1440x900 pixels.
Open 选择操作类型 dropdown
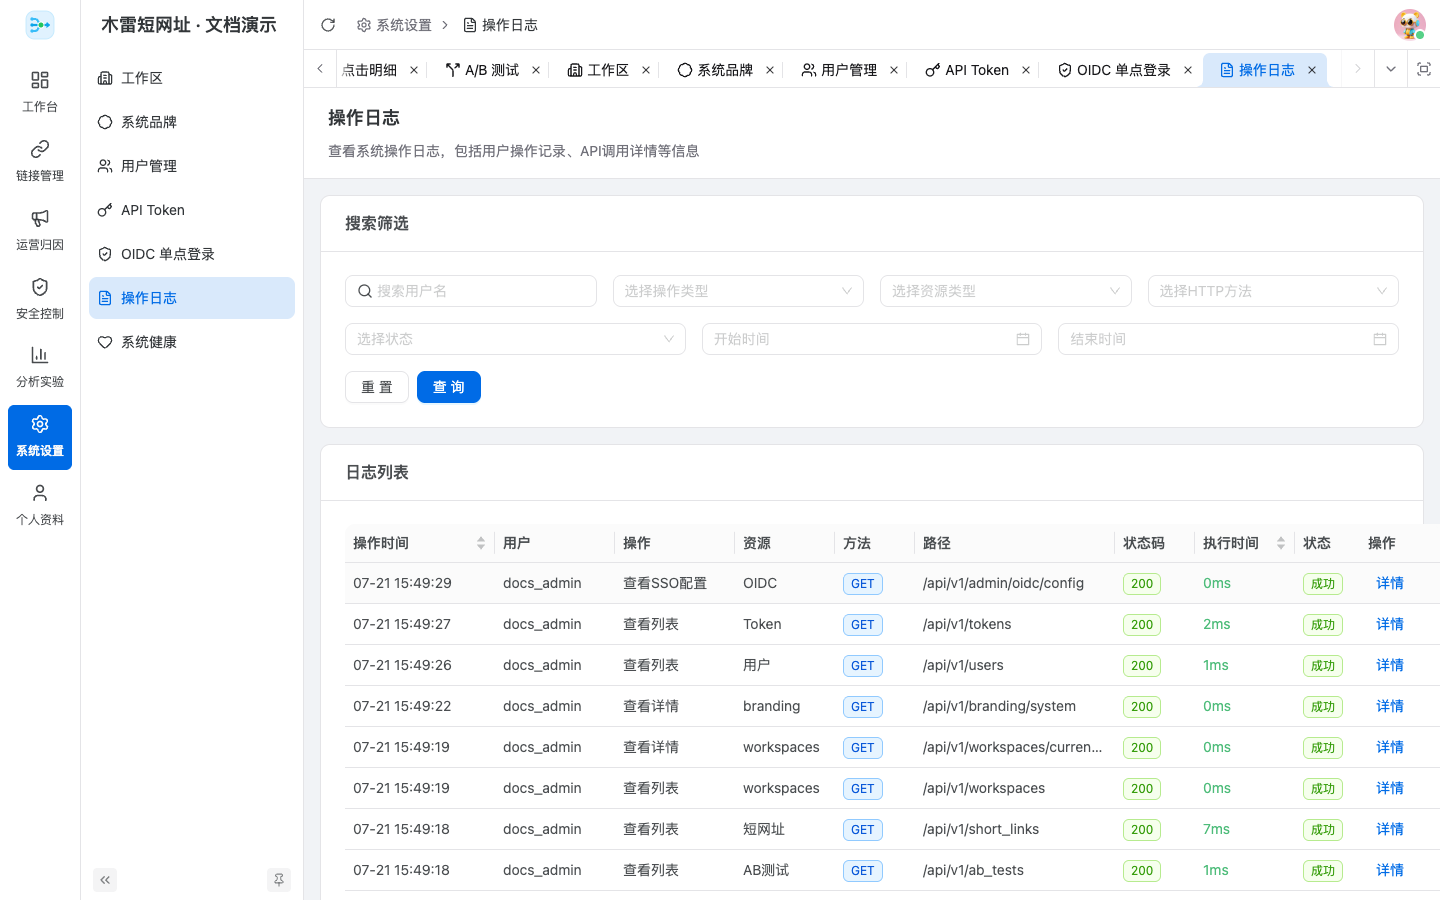(738, 291)
